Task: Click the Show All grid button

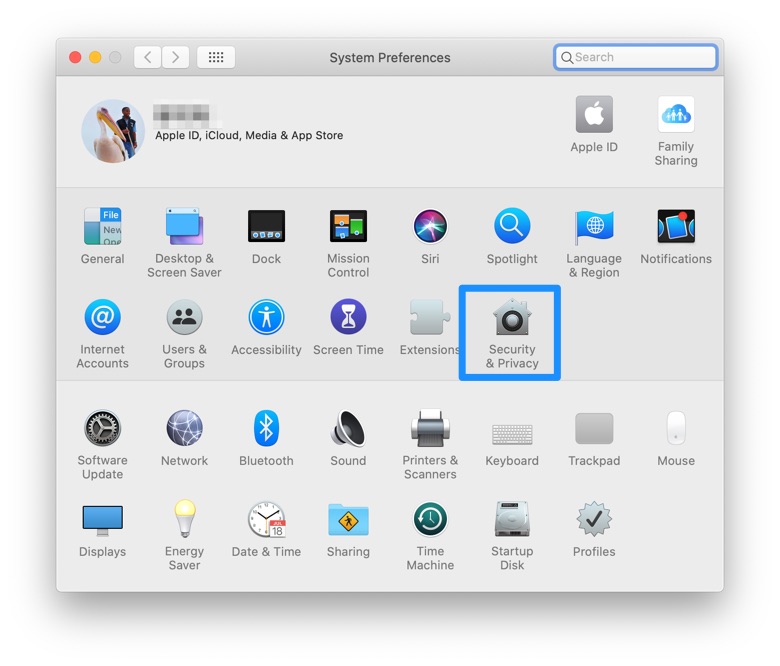Action: [216, 57]
